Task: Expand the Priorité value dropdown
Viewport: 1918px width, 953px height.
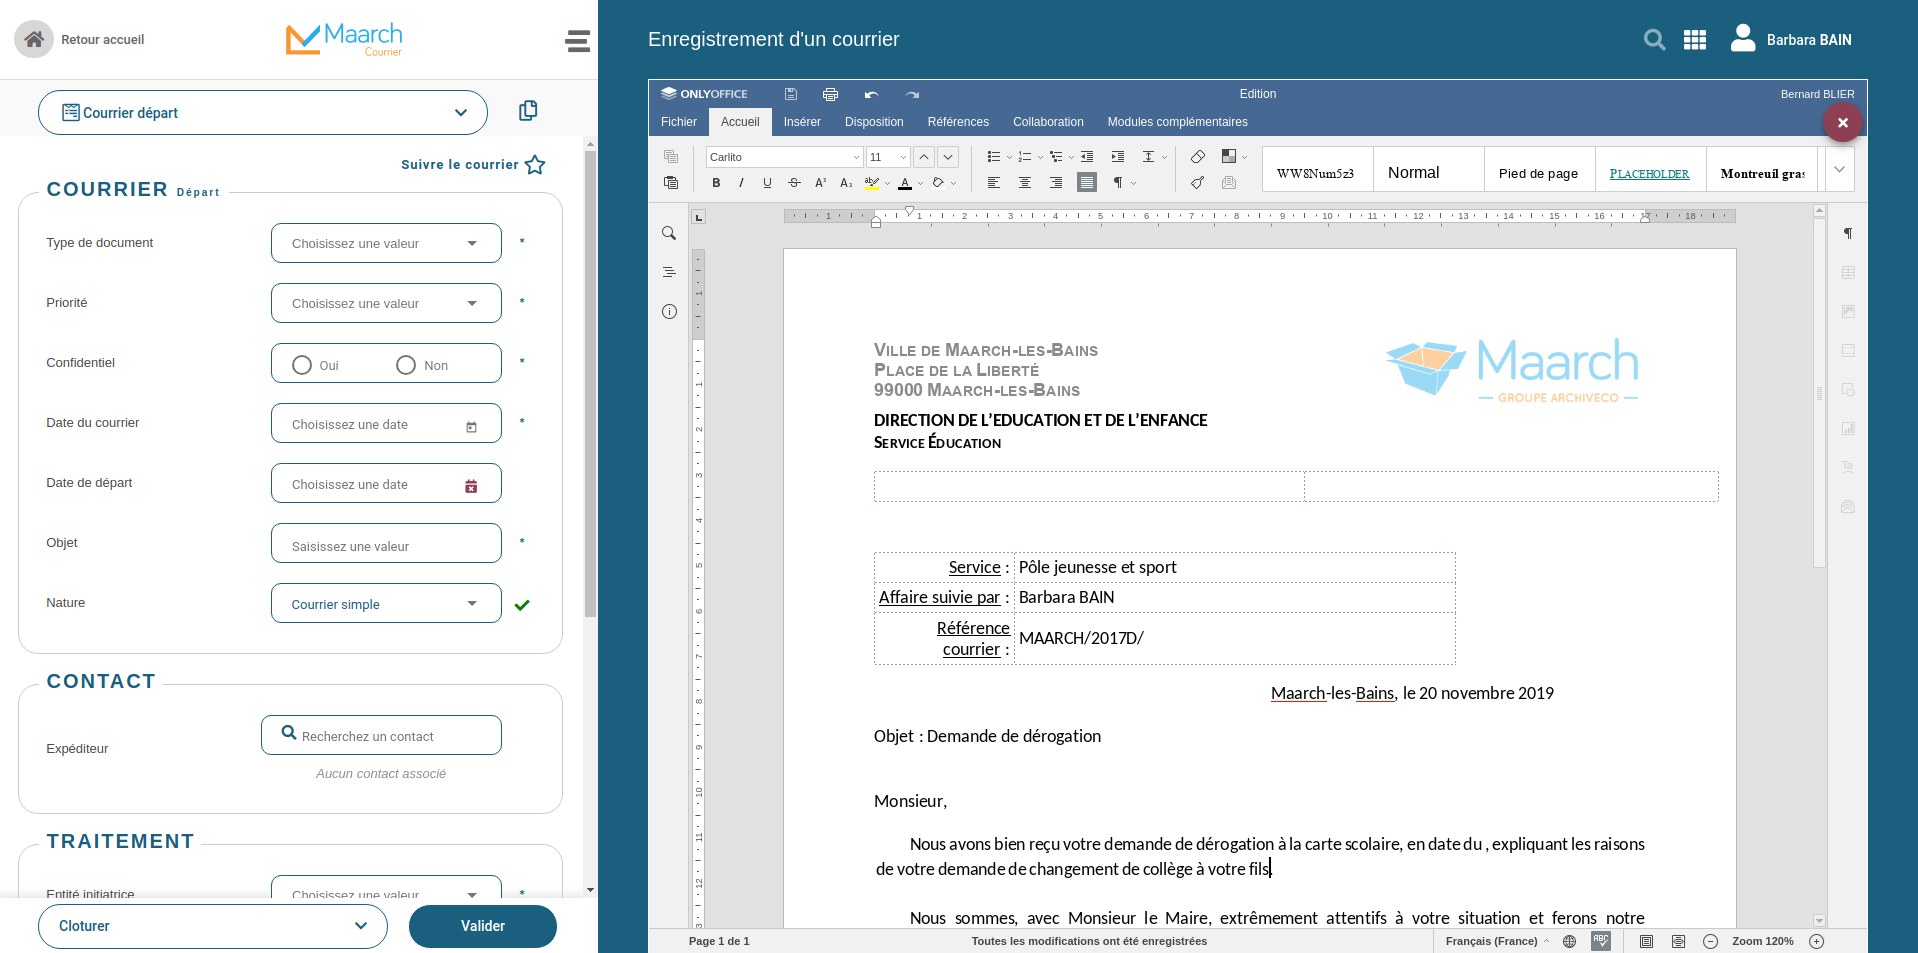Action: click(386, 303)
